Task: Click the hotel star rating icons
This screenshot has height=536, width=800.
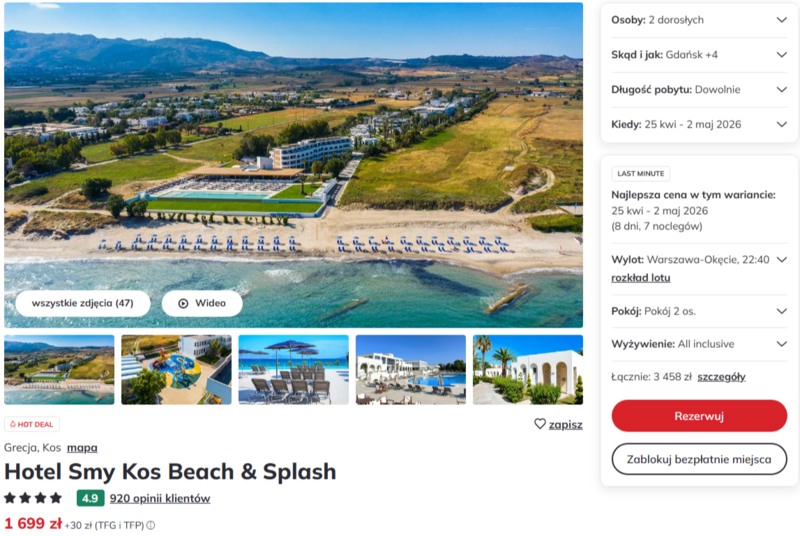Action: point(33,498)
